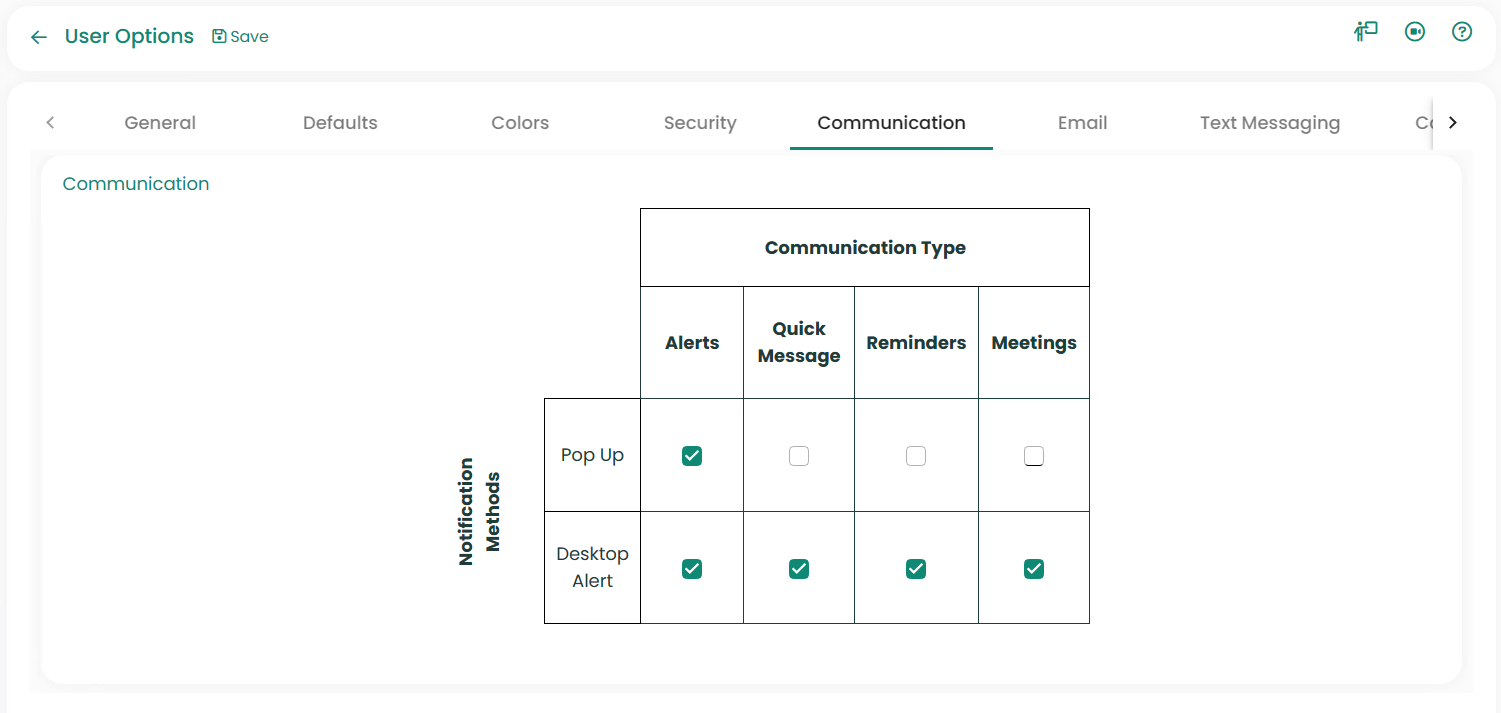Viewport: 1501px width, 713px height.
Task: Select the Security tab
Action: pos(700,123)
